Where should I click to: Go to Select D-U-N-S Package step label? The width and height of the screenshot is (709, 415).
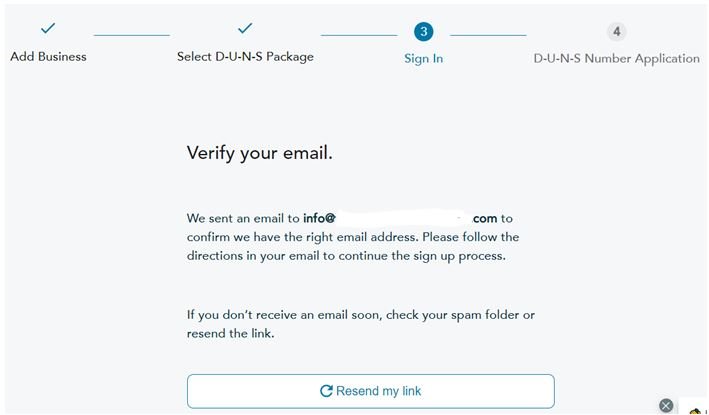pyautogui.click(x=245, y=57)
